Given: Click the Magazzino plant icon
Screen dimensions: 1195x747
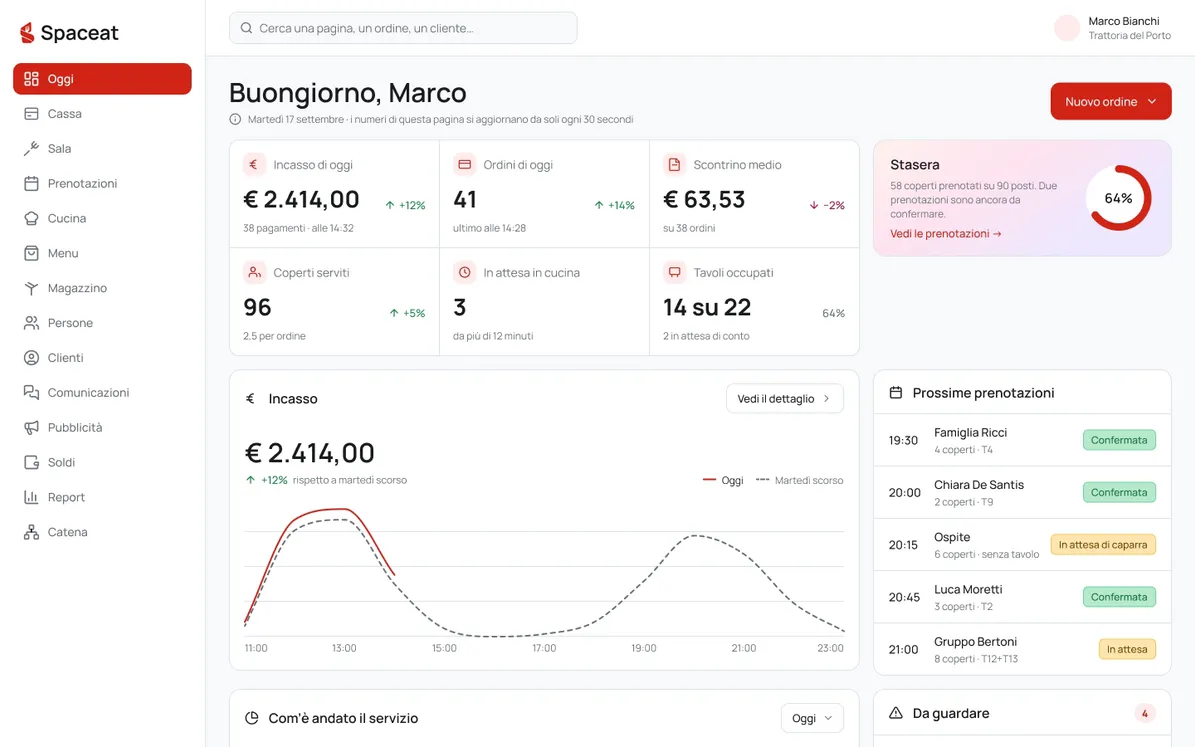Looking at the screenshot, I should coord(31,288).
